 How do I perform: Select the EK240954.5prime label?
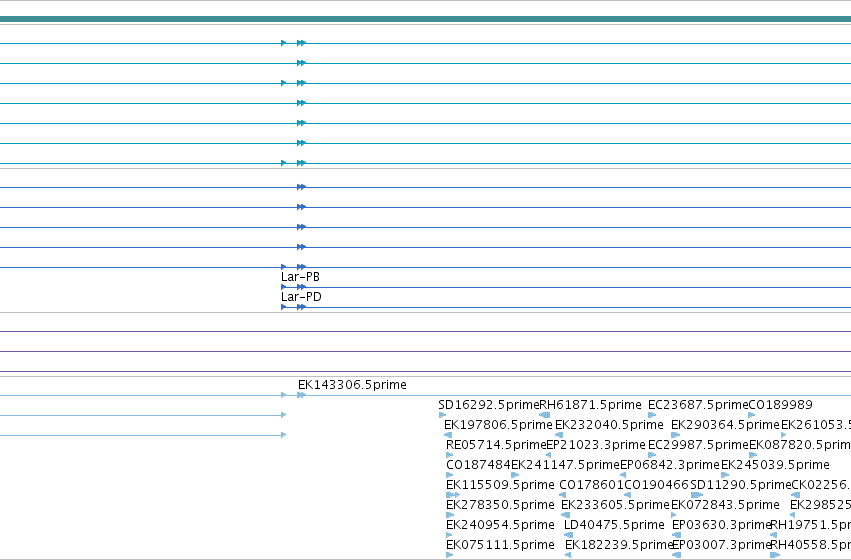tap(500, 525)
